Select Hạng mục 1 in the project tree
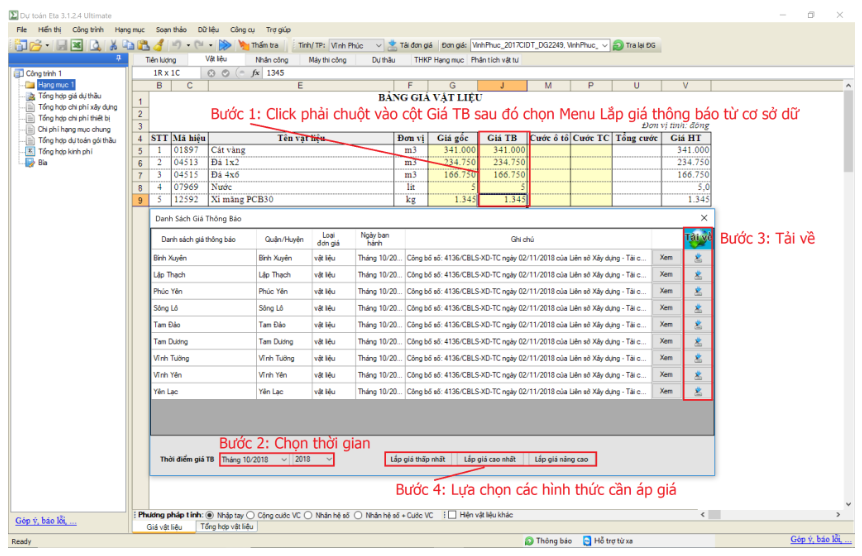 coord(56,85)
